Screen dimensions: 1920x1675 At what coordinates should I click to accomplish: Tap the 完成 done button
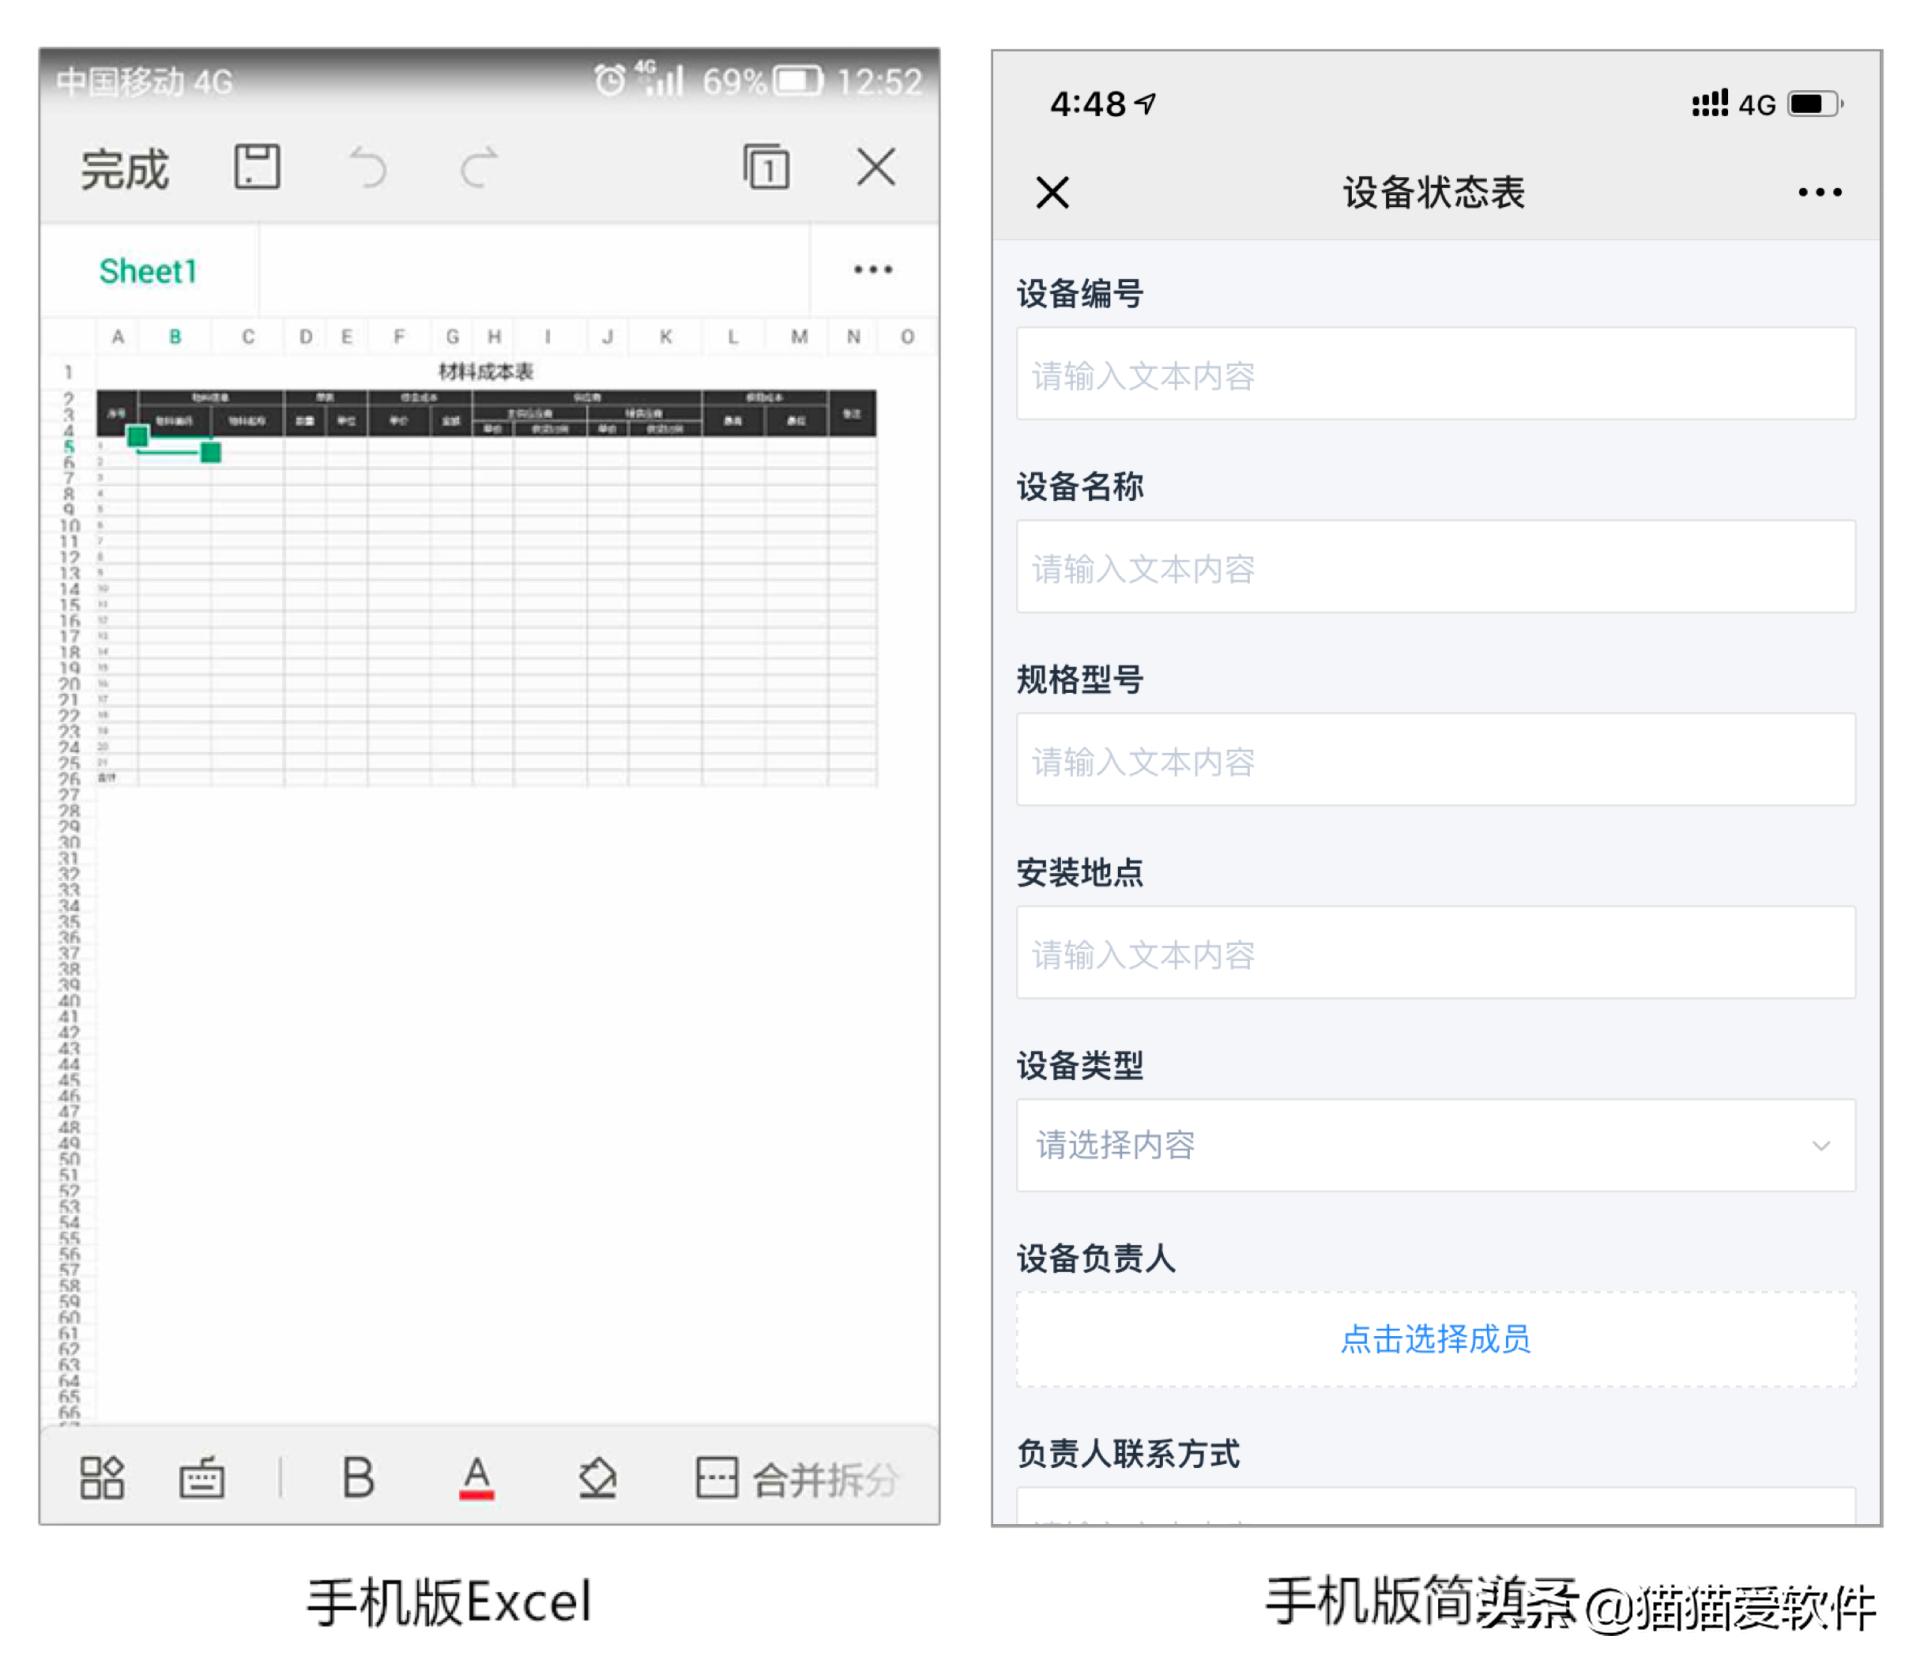pos(124,168)
